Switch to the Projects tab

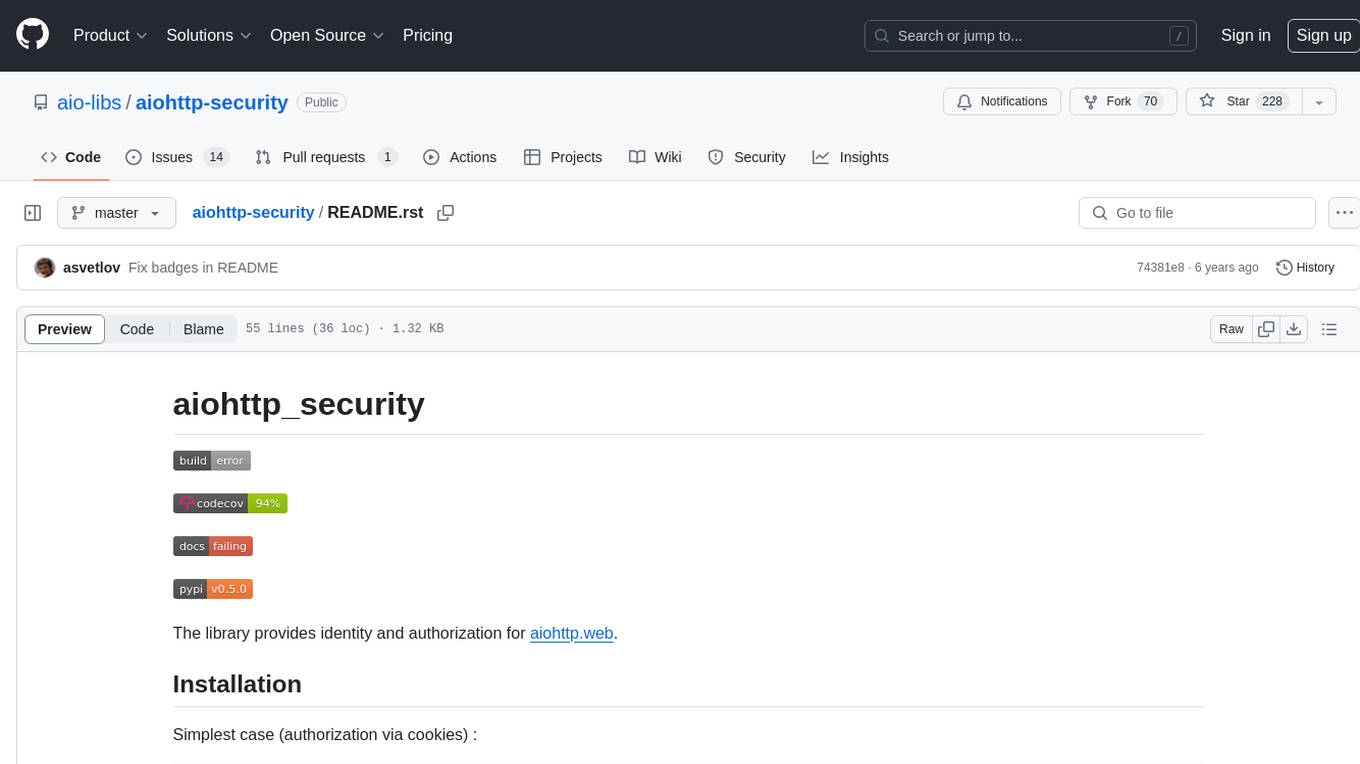point(563,157)
